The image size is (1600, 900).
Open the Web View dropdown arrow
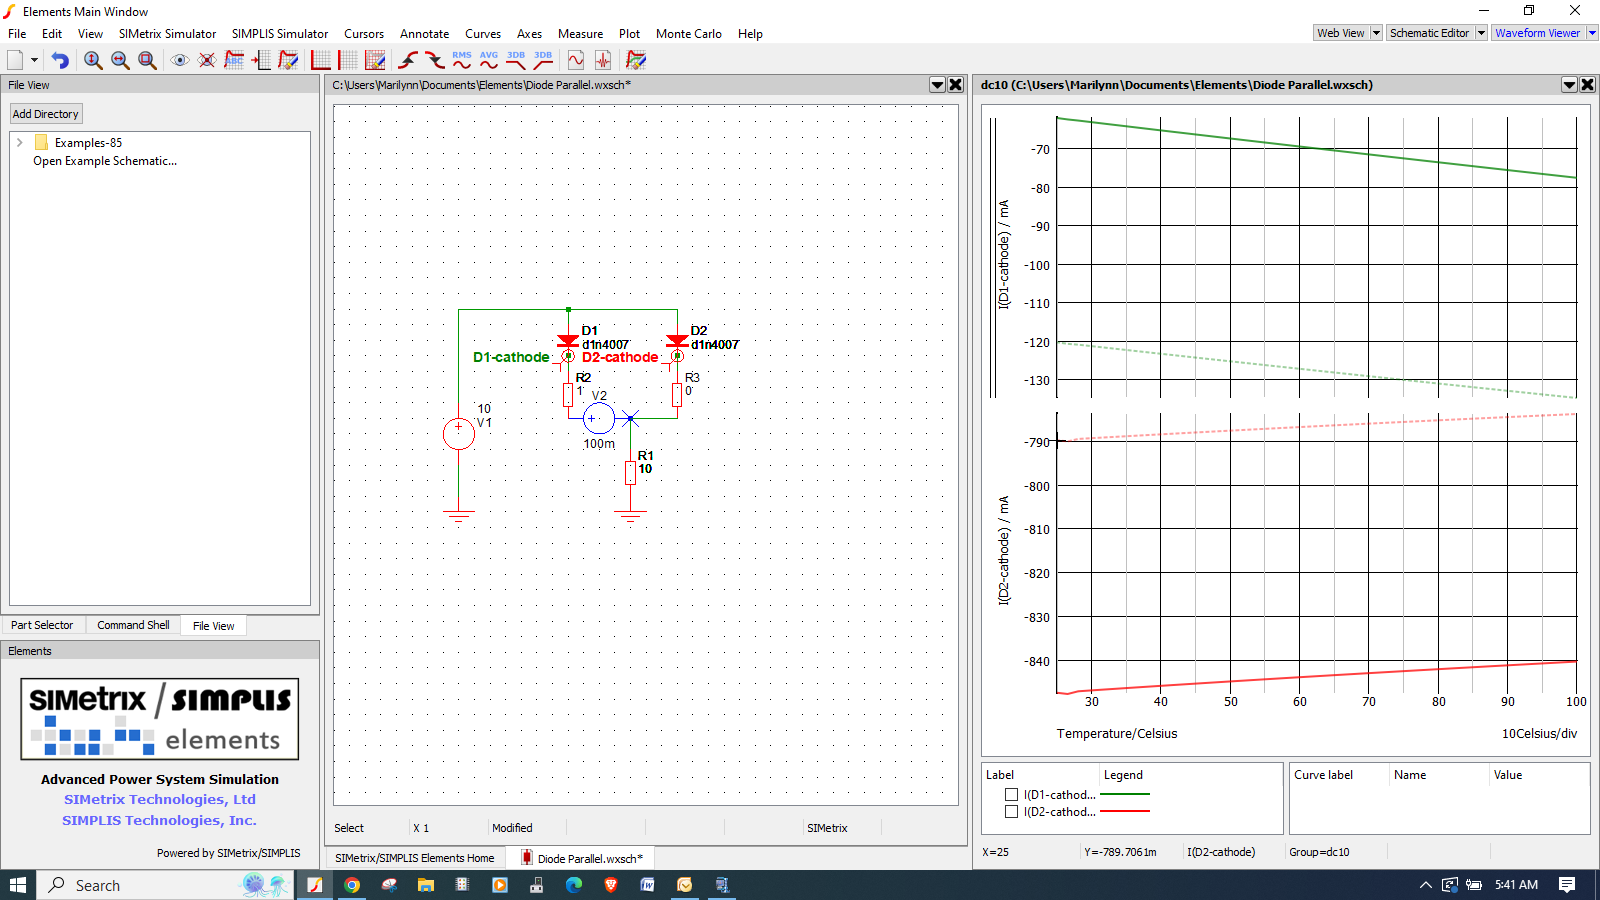1376,33
